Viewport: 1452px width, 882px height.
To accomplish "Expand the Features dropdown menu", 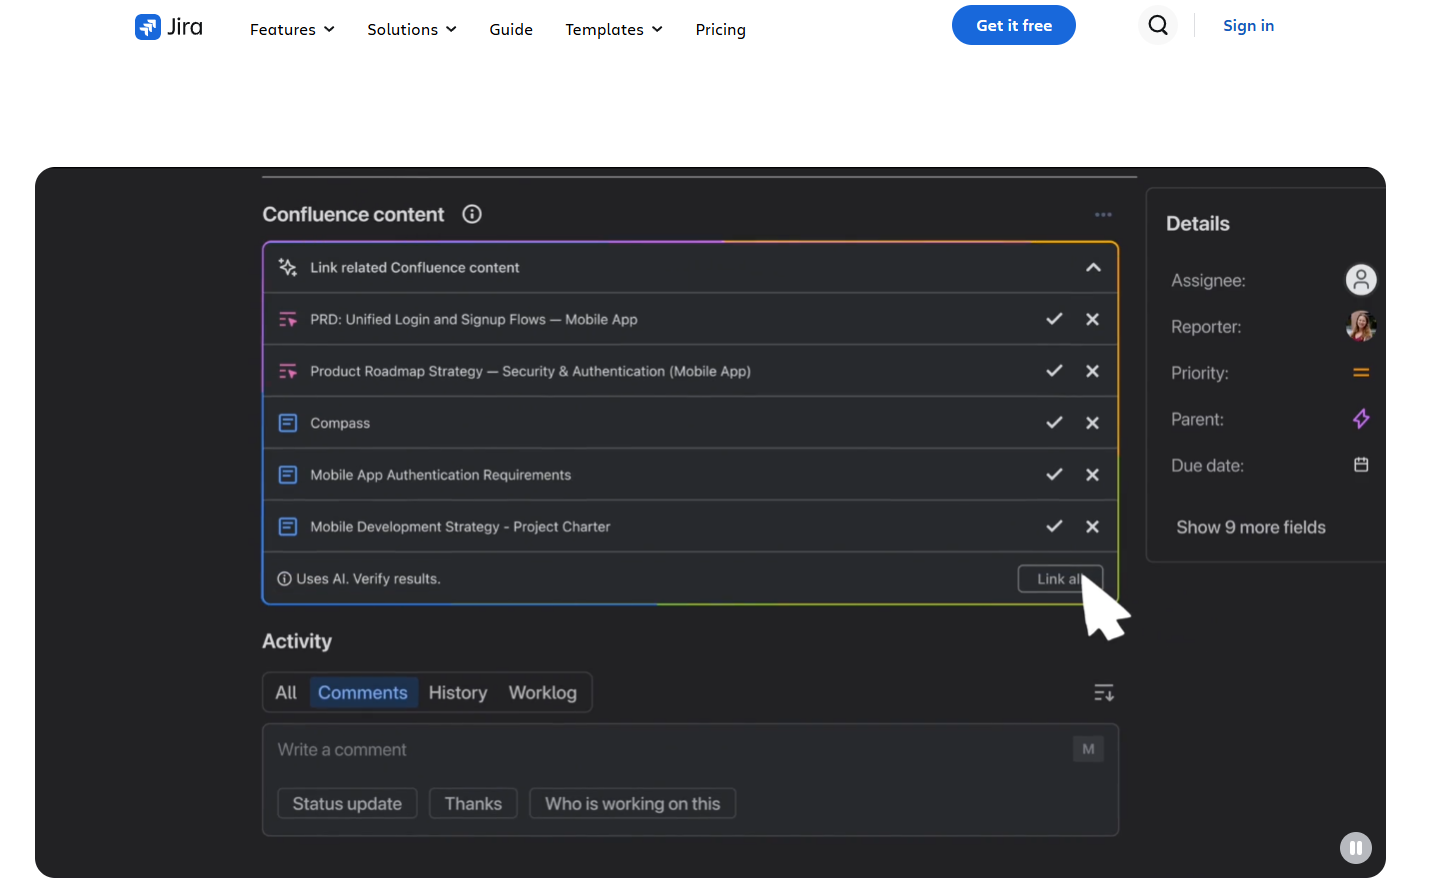I will pos(292,30).
